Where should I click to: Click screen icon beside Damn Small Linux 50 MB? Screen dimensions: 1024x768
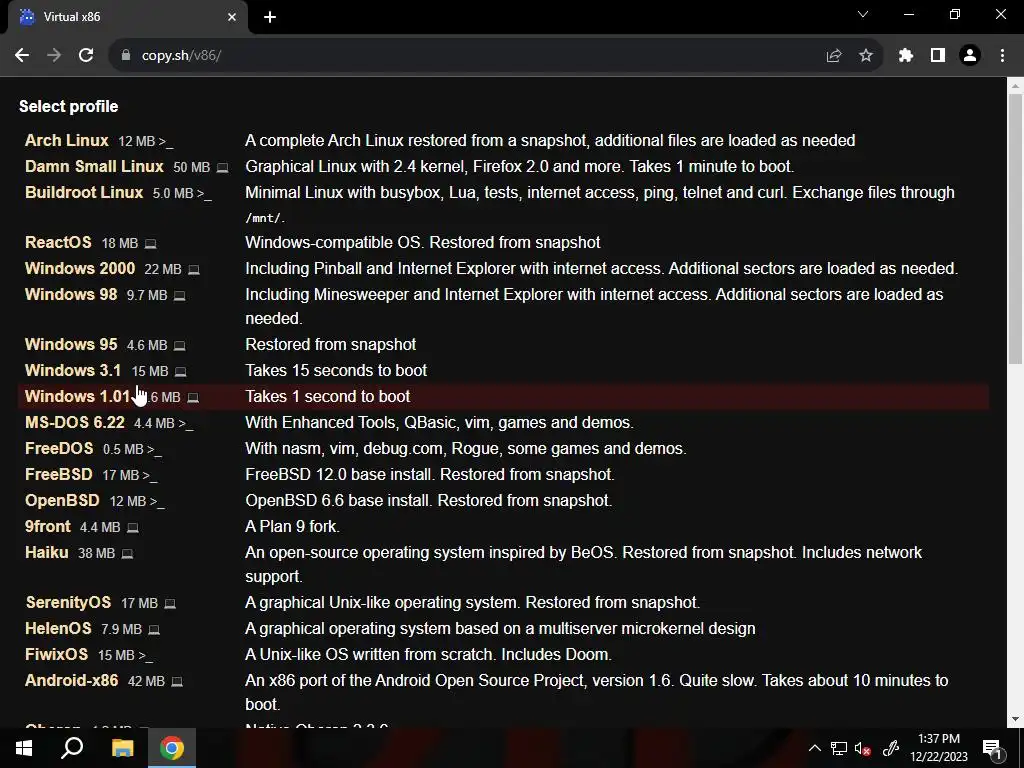[x=222, y=168]
